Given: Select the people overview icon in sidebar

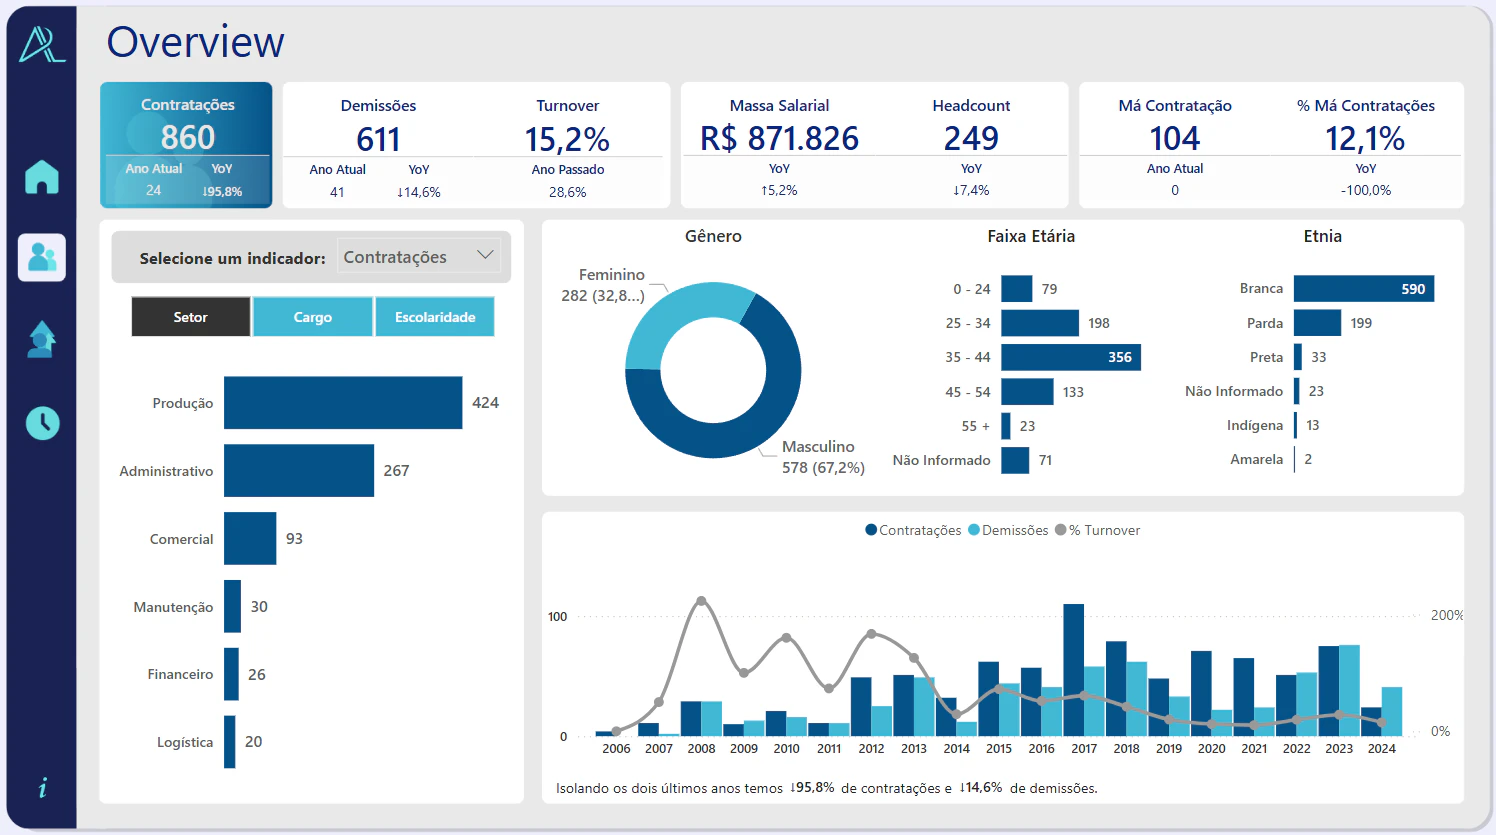Looking at the screenshot, I should pyautogui.click(x=42, y=257).
